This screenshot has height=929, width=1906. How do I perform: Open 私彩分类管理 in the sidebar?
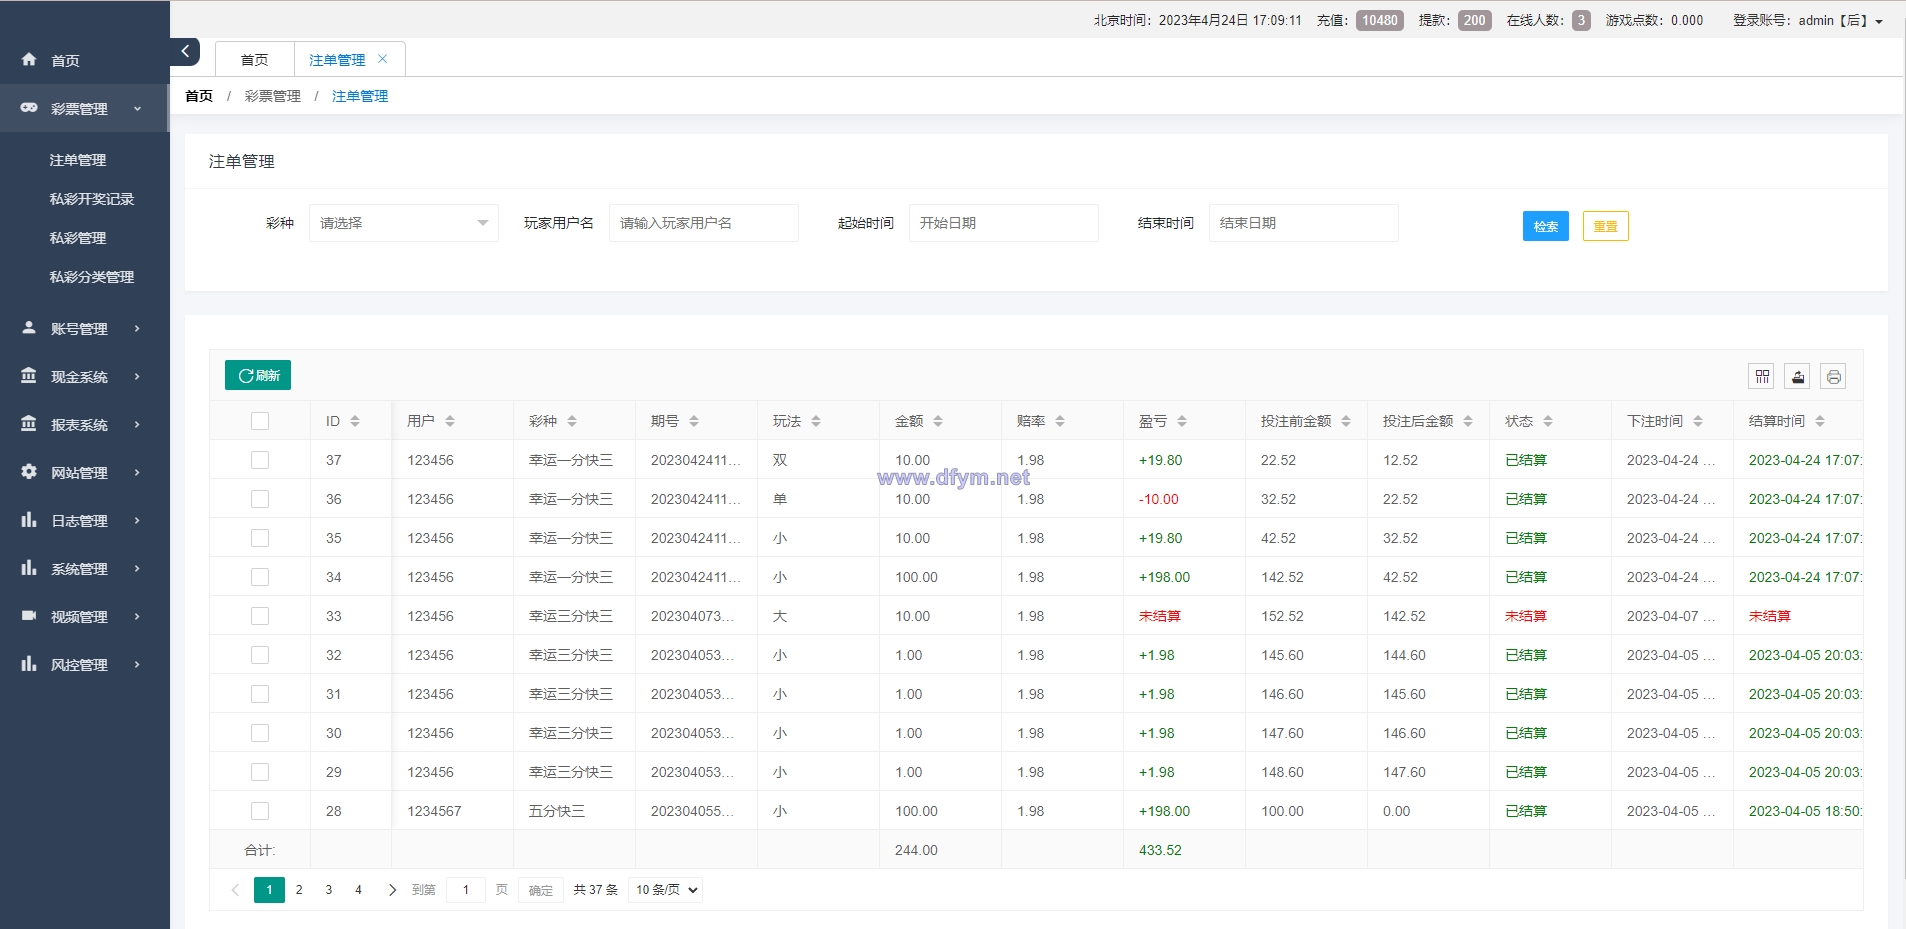[x=92, y=277]
